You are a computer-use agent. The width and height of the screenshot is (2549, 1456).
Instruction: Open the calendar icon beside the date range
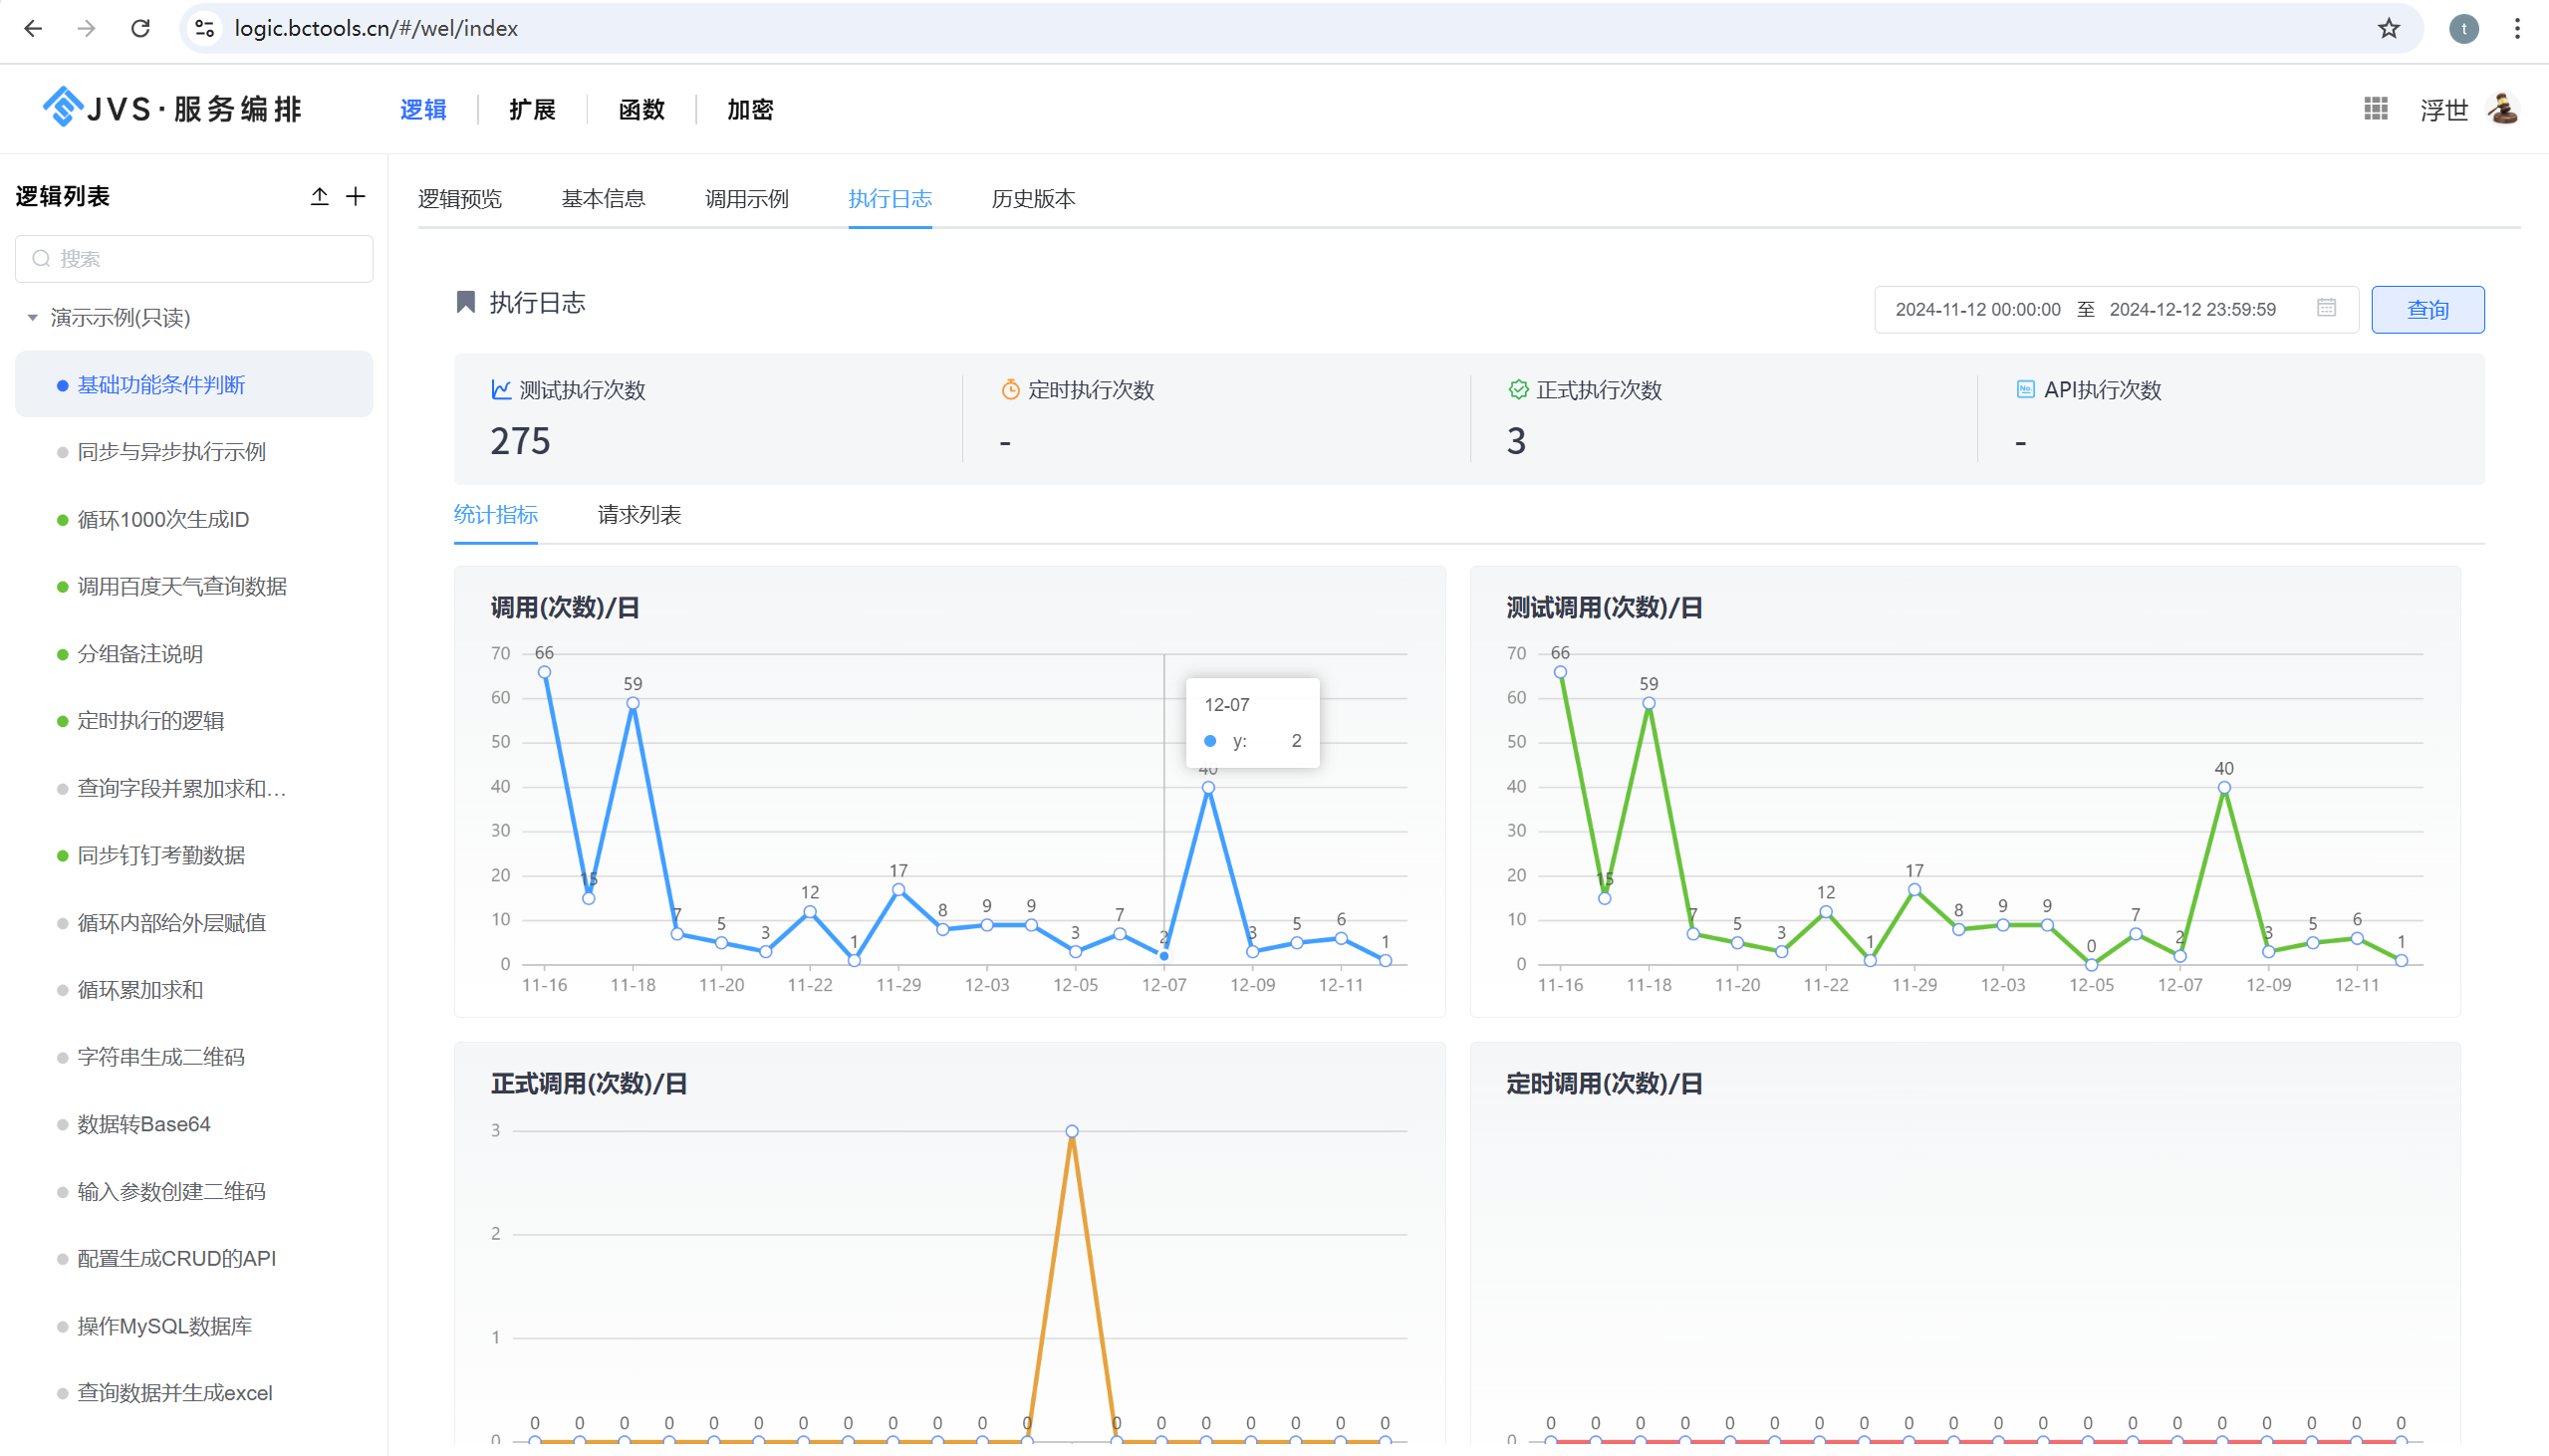tap(2327, 309)
